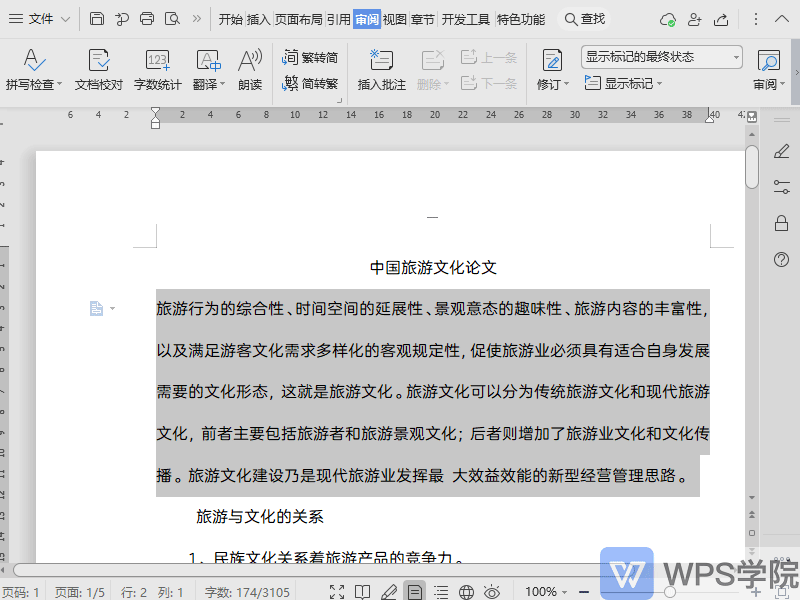Screen dimensions: 800x600
Task: Switch to reading layout book icon
Action: (362, 592)
